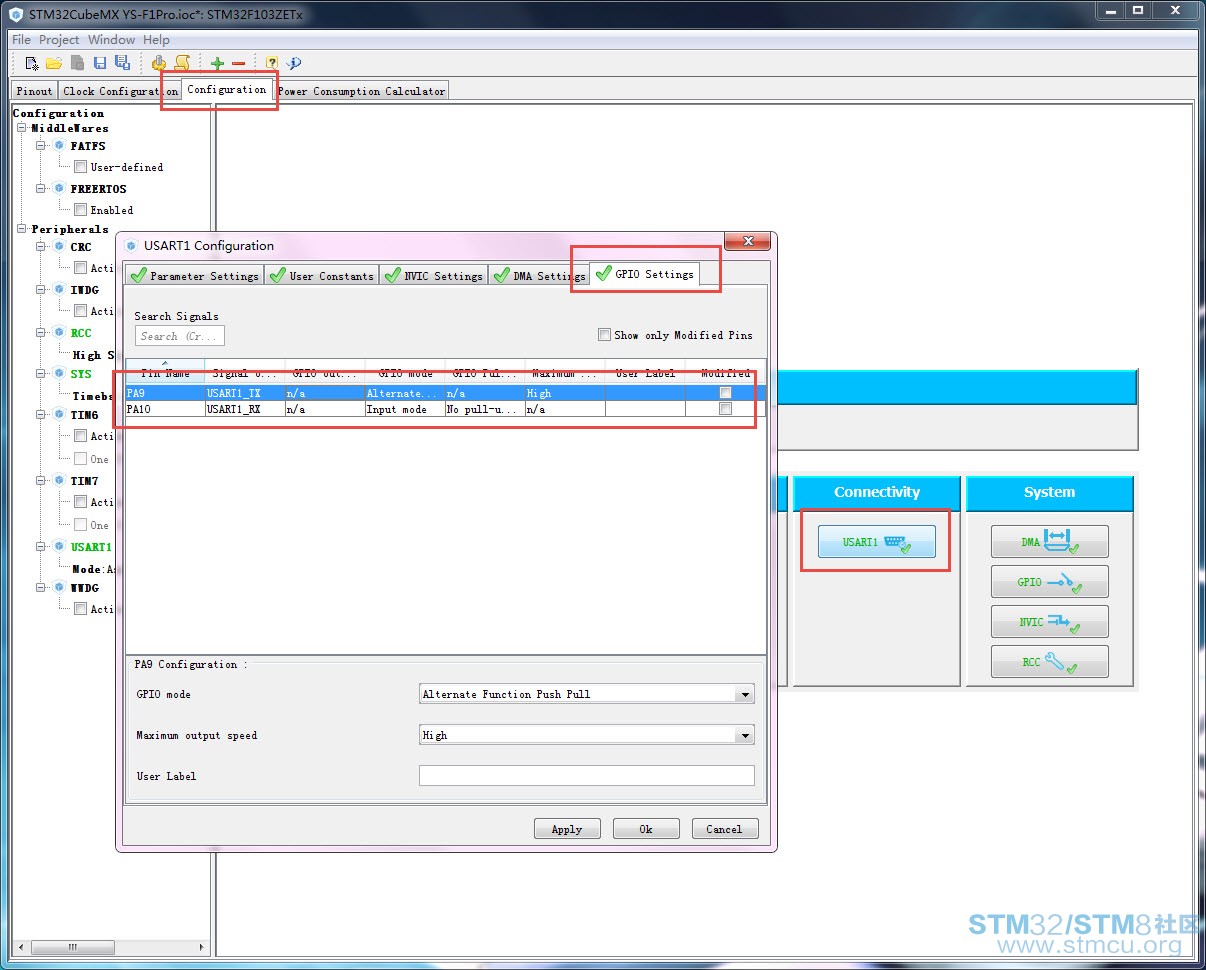Open the Power Consumption Calculator tab
Screen dimensions: 1206x970
(361, 91)
